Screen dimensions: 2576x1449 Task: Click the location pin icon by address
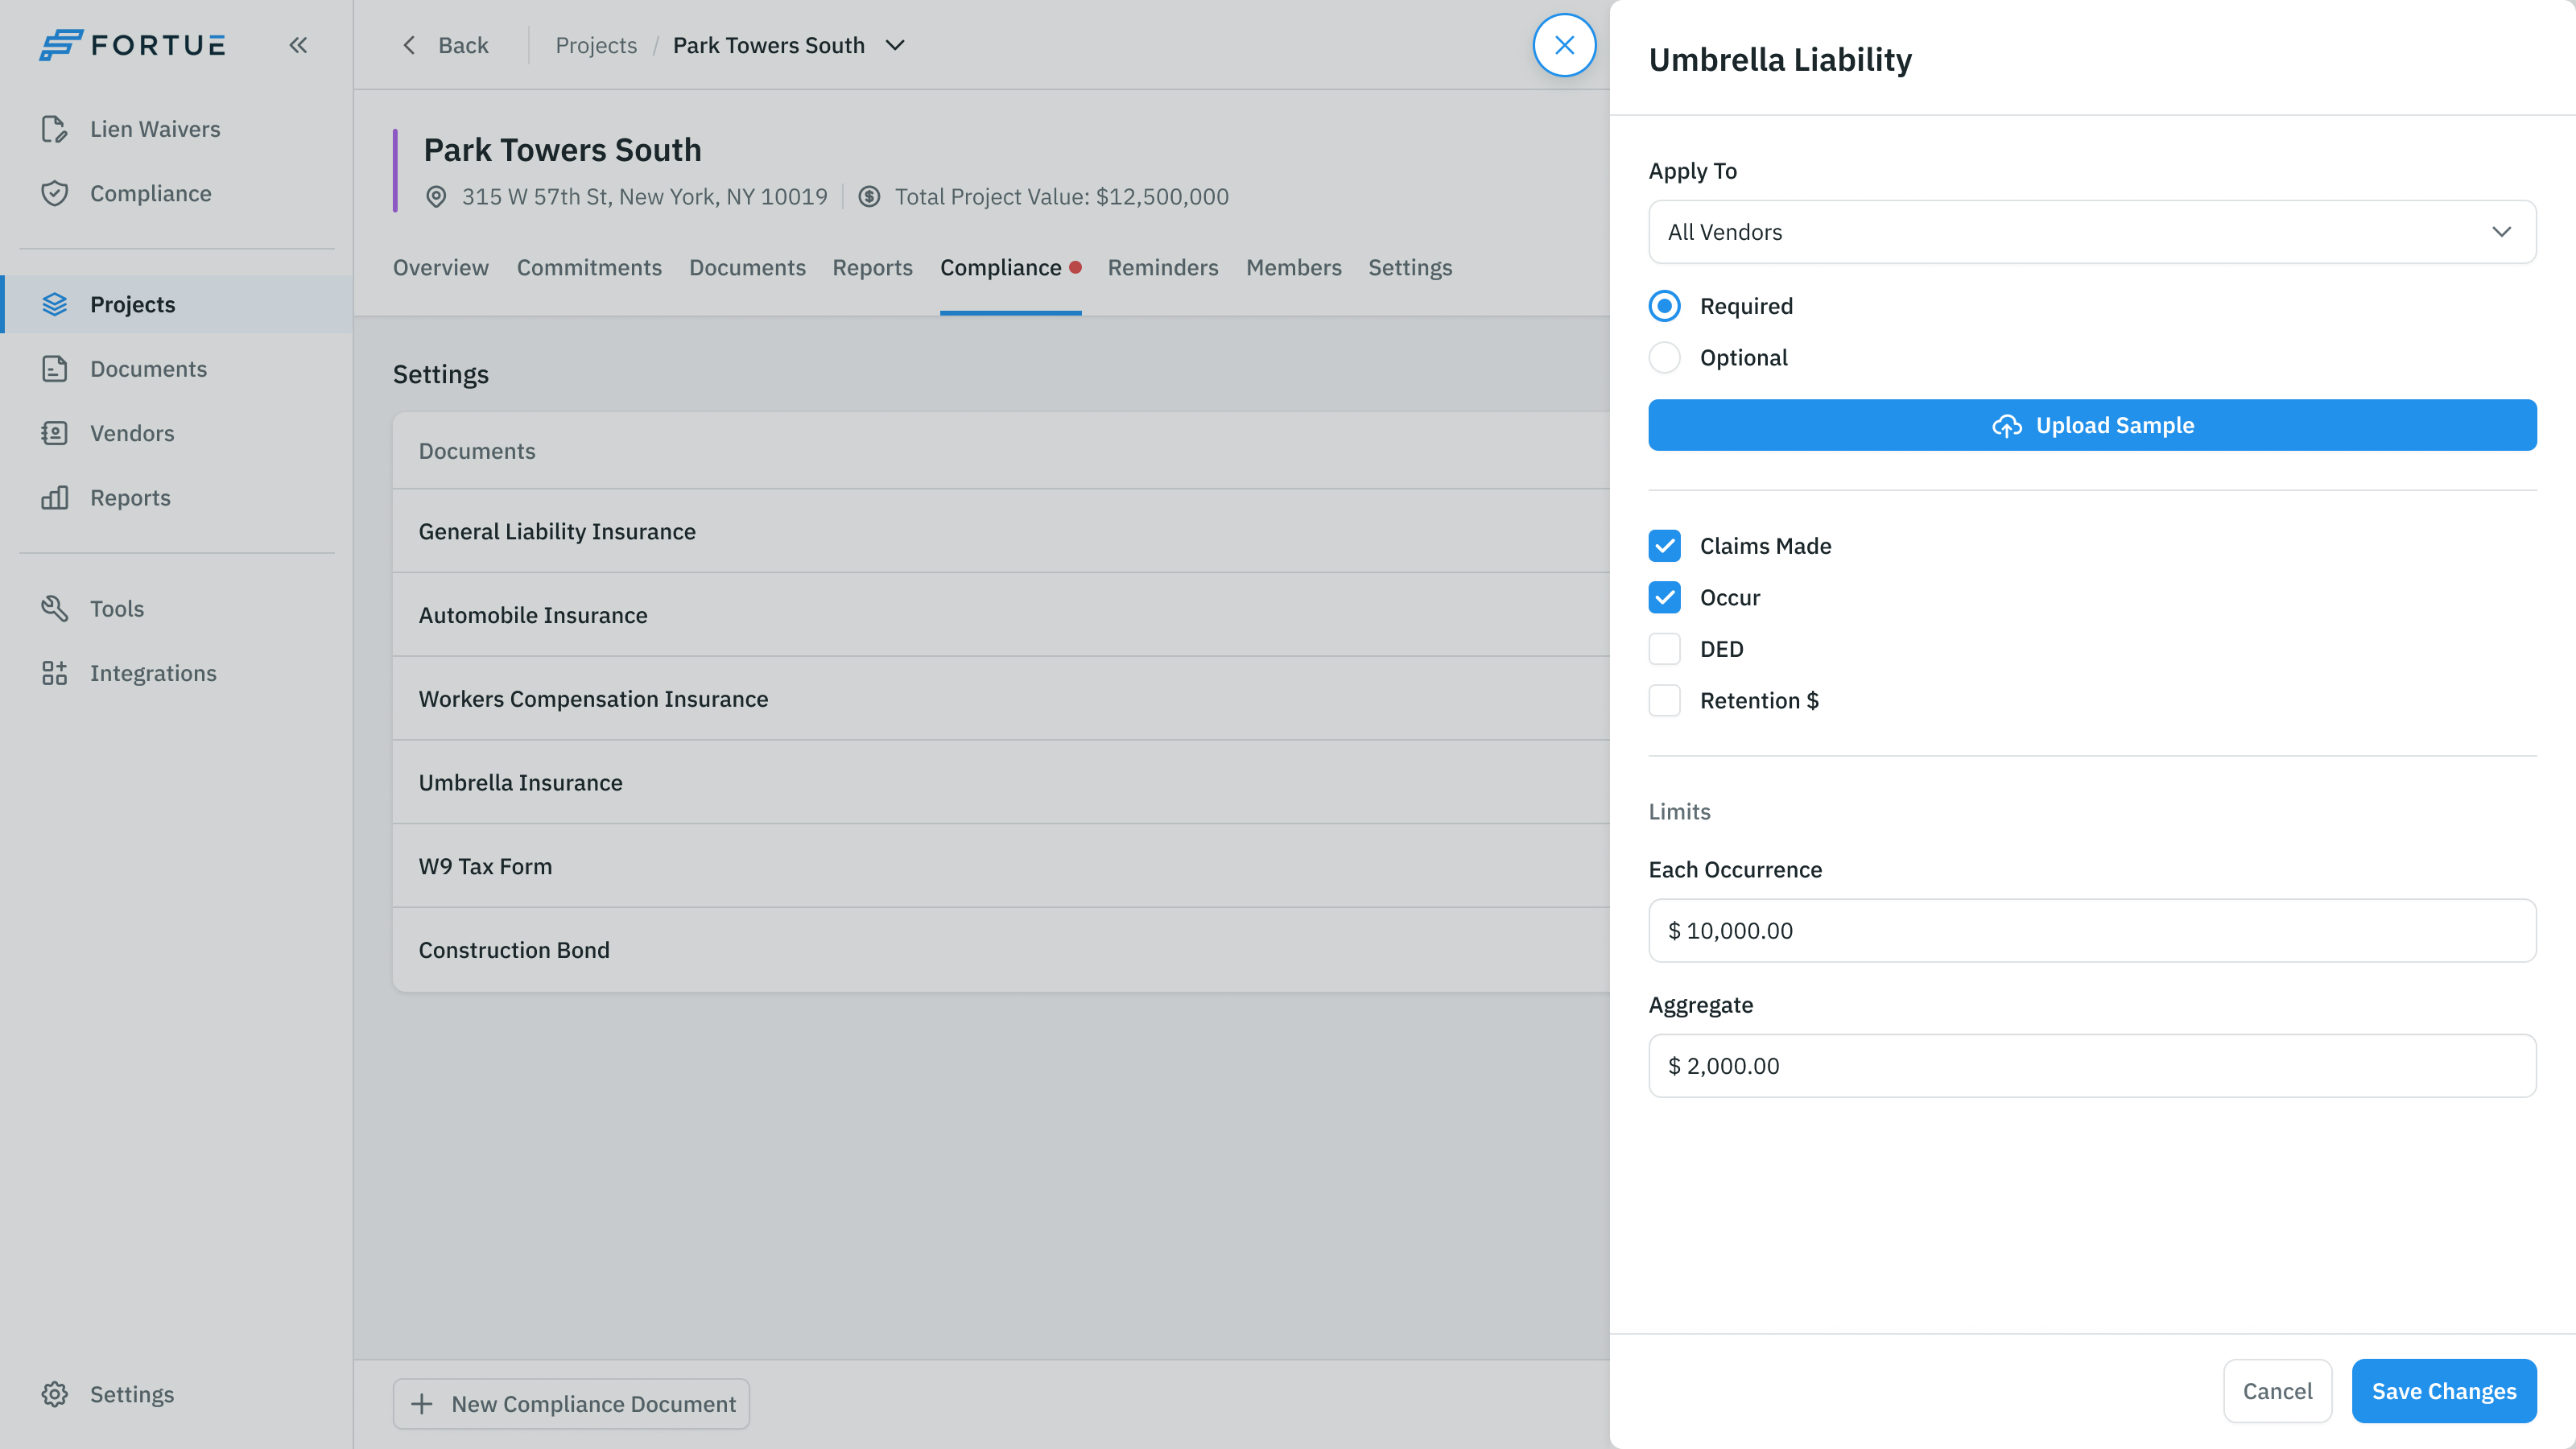436,197
